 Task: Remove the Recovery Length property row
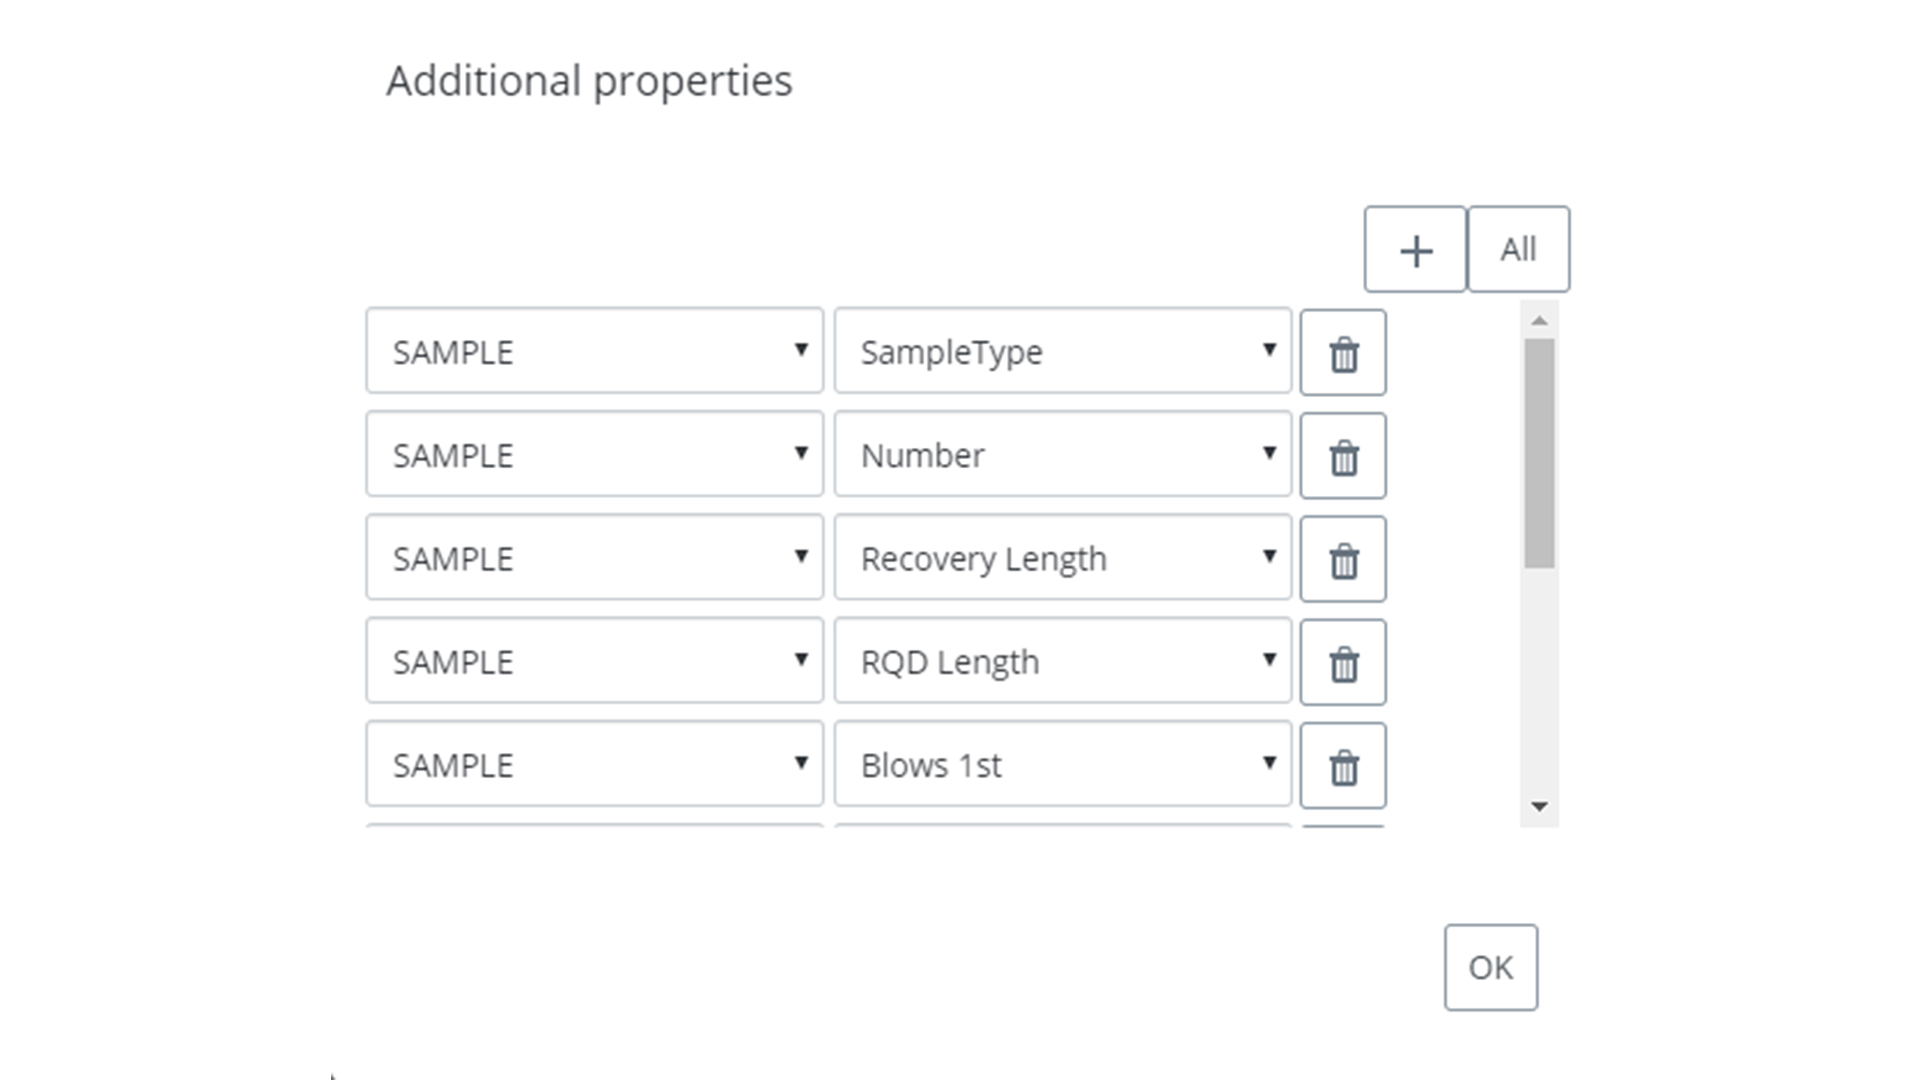coord(1343,559)
